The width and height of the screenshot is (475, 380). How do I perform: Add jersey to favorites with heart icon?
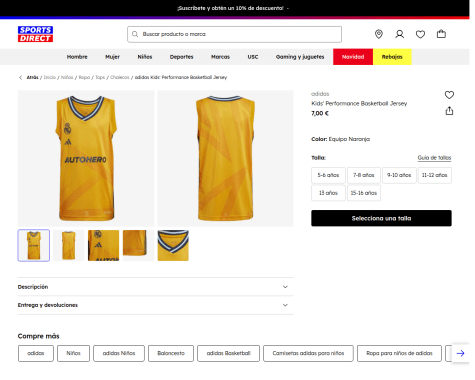click(x=449, y=95)
